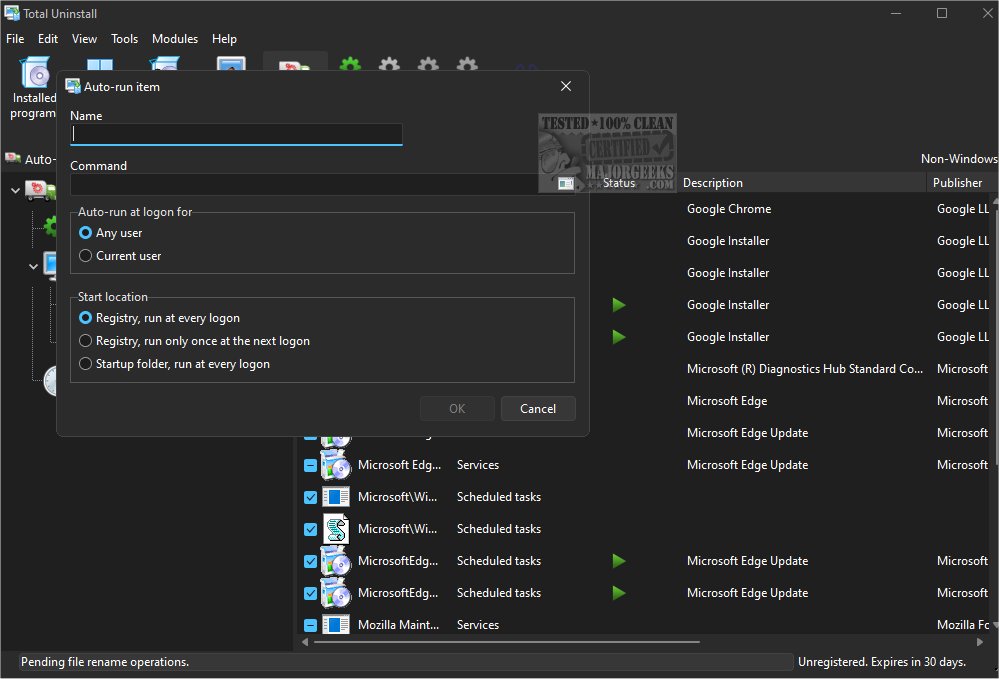Click the green gear toolbar icon
Image resolution: width=999 pixels, height=679 pixels.
(x=349, y=66)
